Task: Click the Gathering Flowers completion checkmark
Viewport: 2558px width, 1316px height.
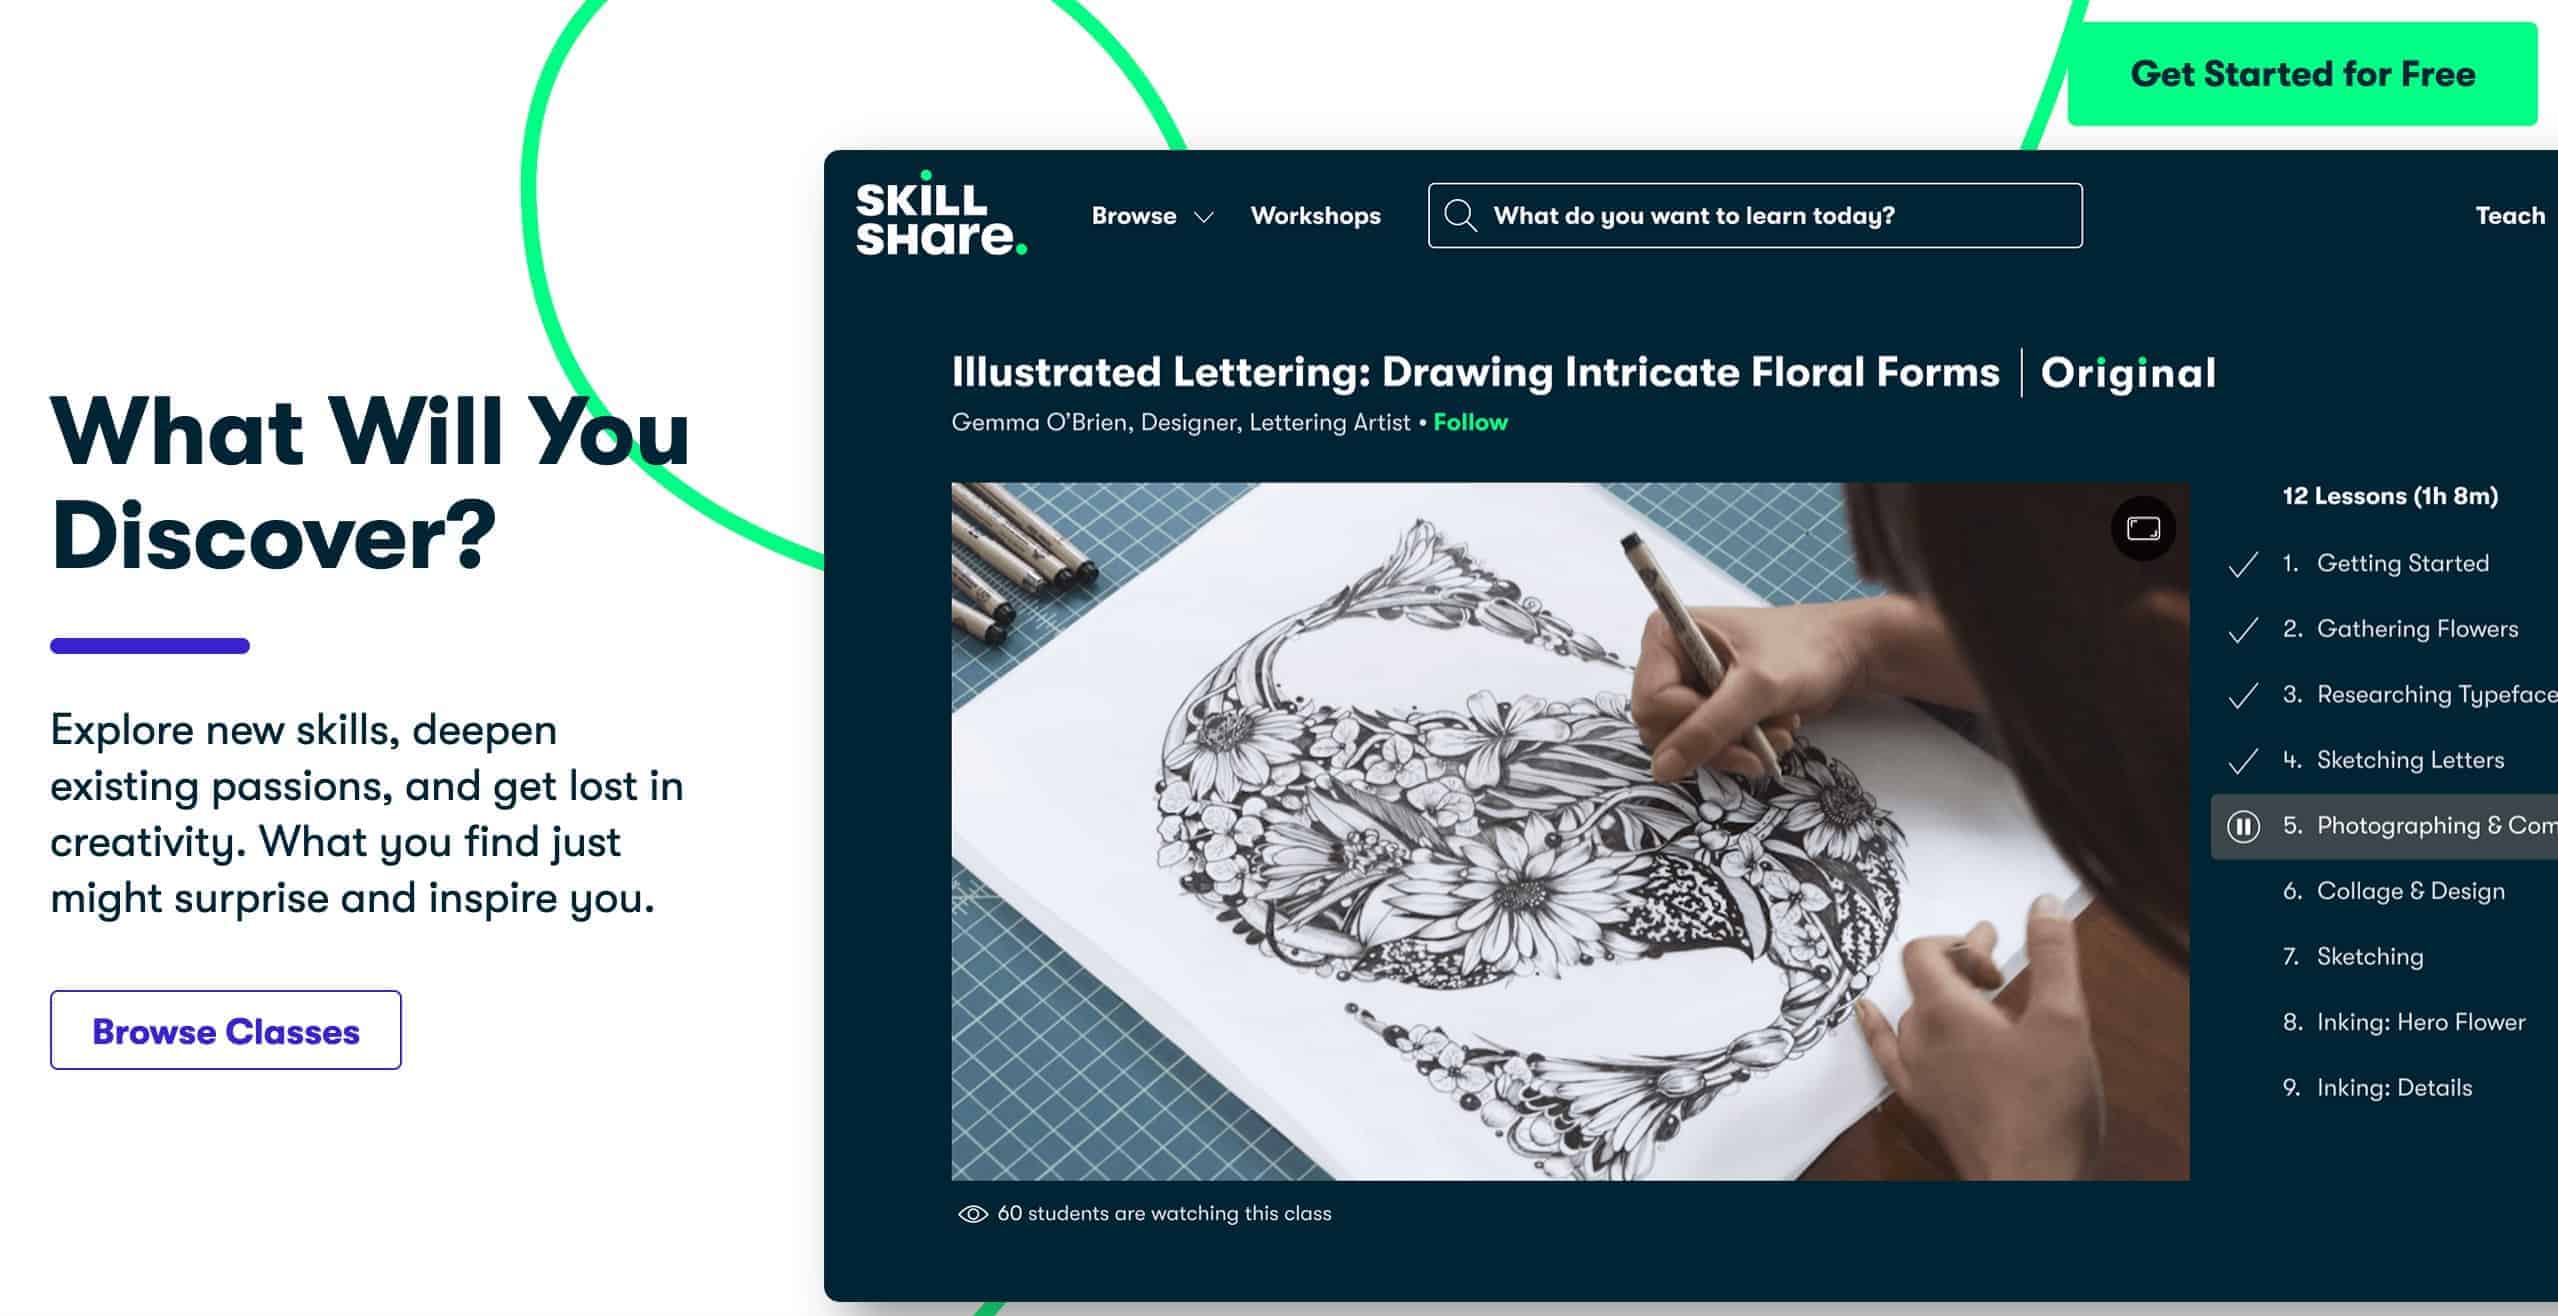Action: (2243, 630)
